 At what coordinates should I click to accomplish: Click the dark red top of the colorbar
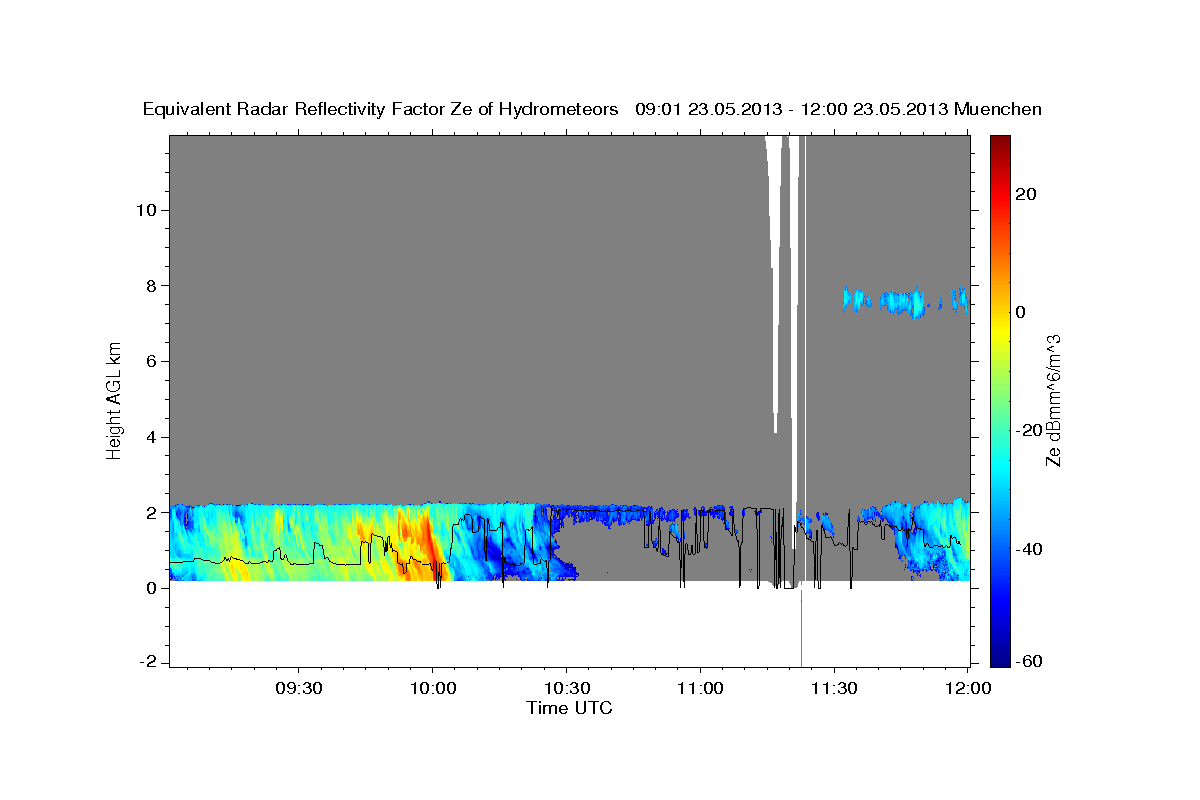pos(999,143)
